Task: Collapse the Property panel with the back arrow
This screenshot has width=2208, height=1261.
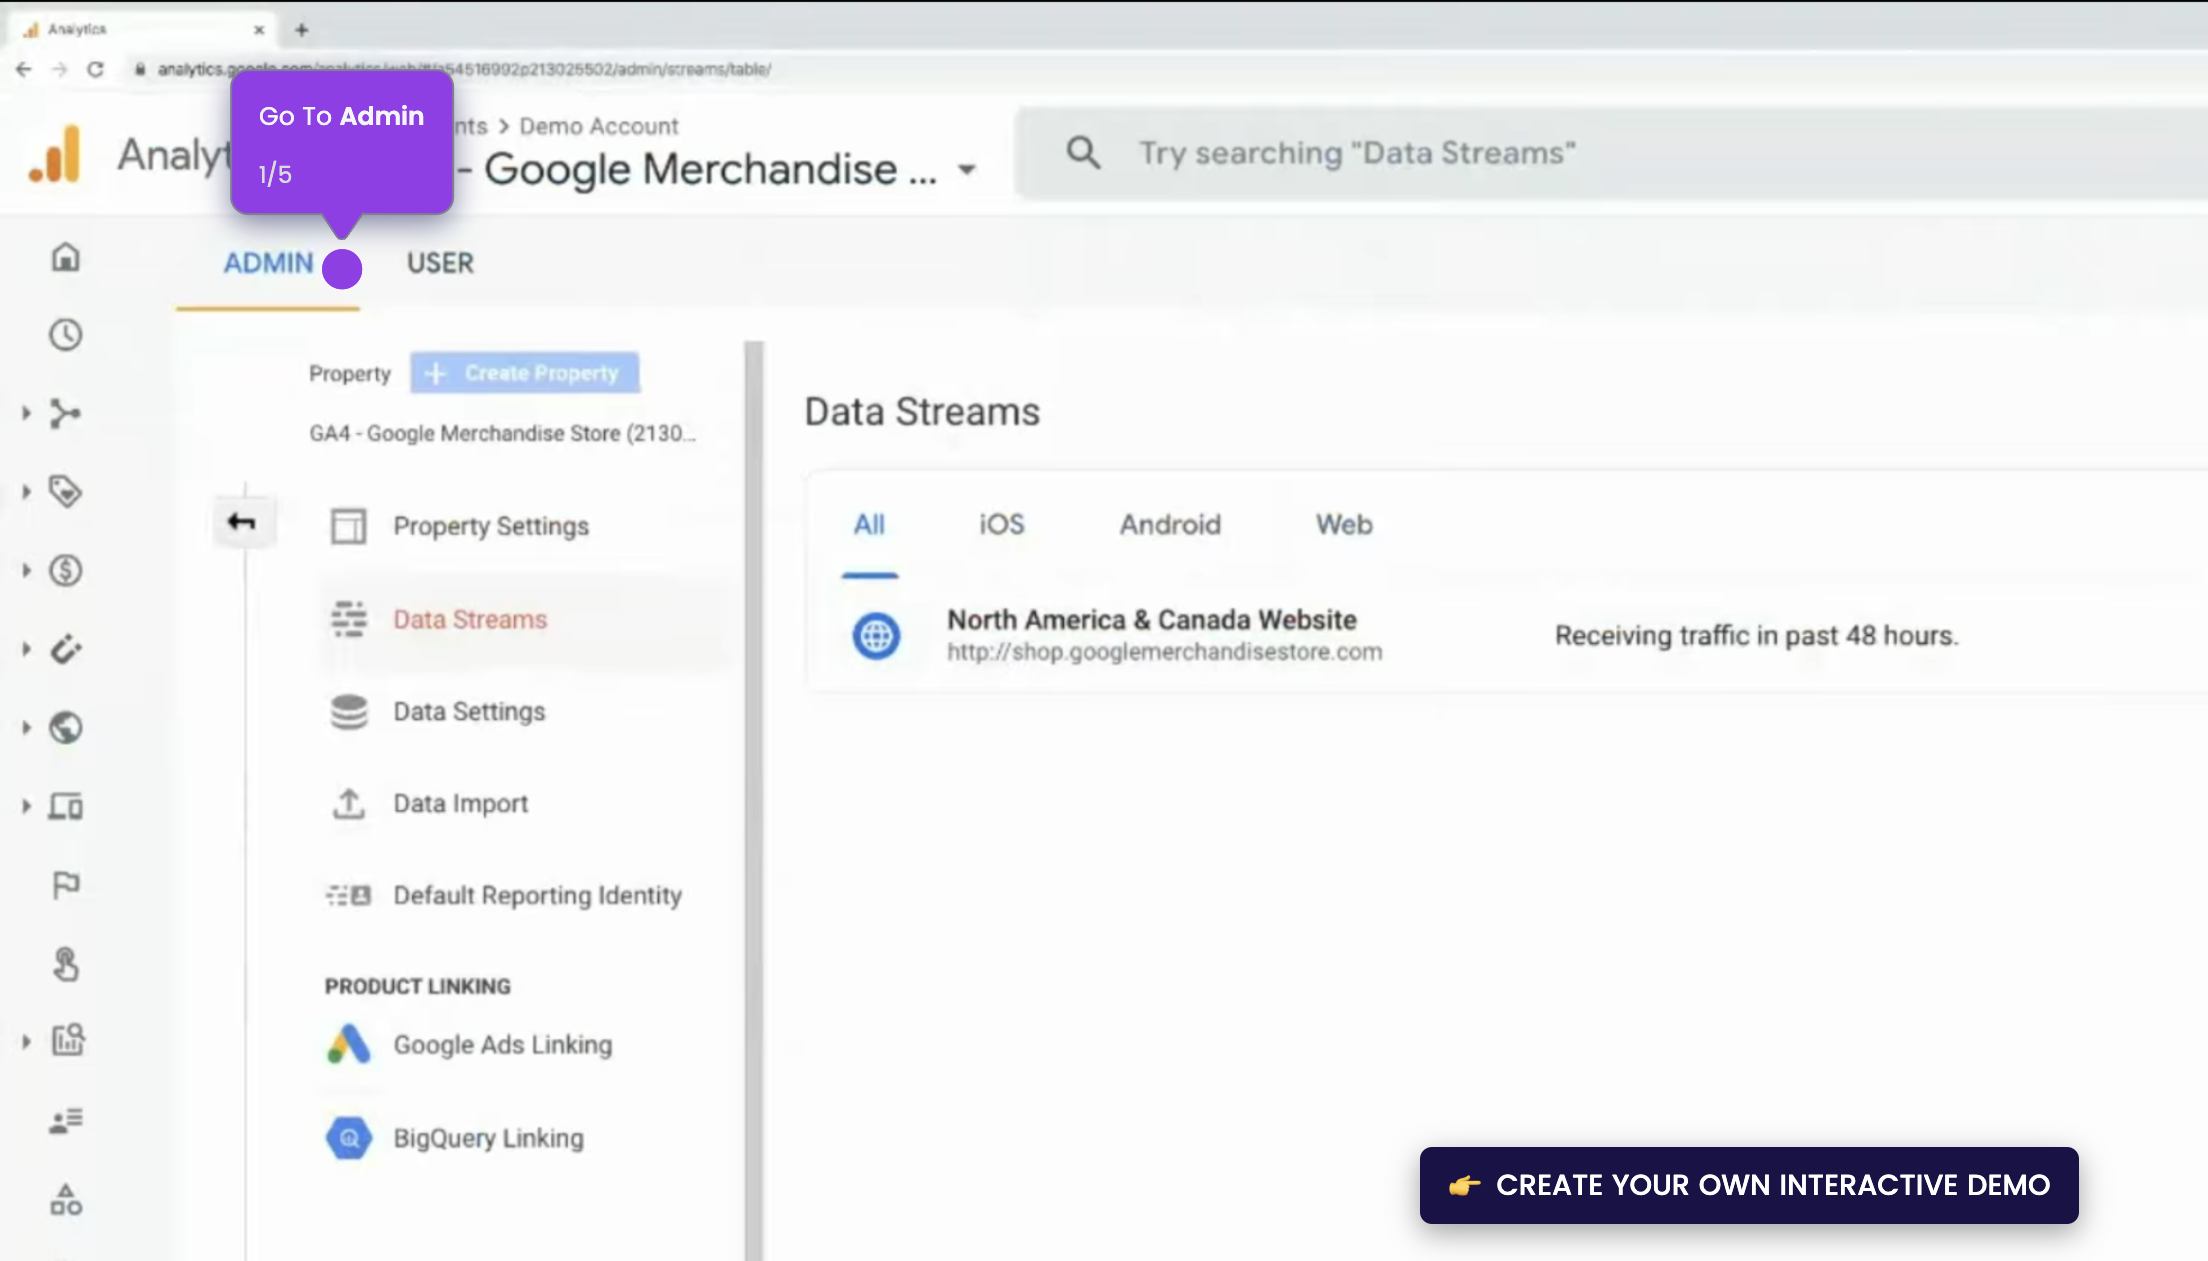Action: tap(244, 521)
